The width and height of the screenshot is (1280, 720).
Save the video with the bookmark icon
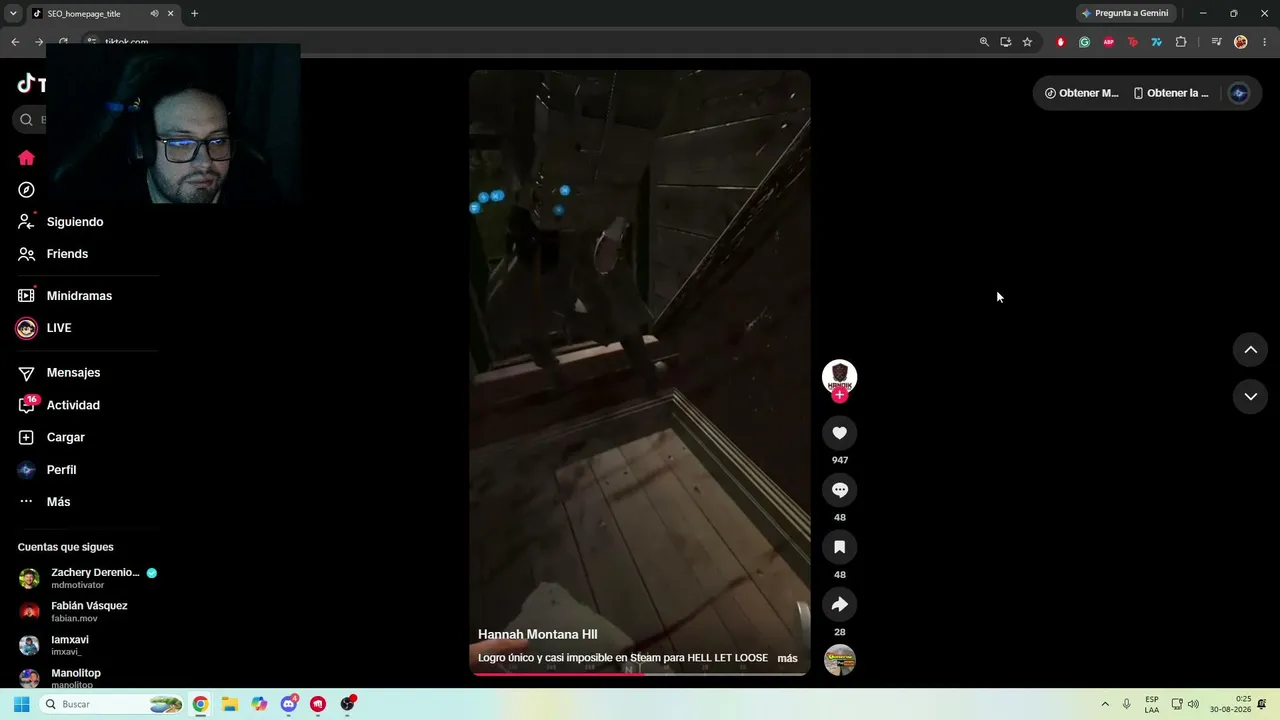840,547
